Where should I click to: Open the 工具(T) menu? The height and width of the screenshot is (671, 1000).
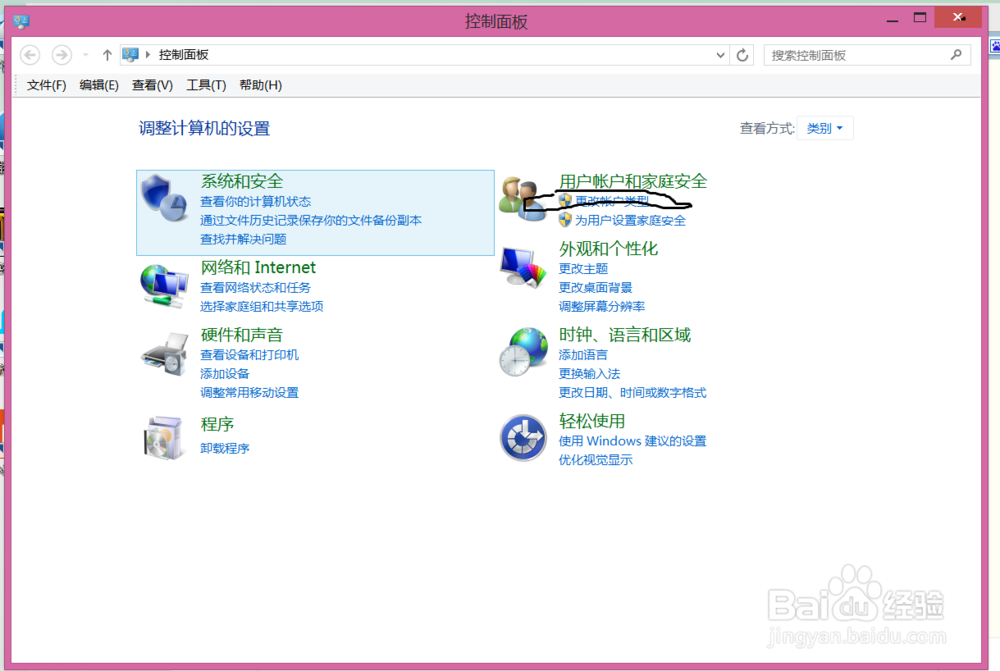[x=206, y=85]
